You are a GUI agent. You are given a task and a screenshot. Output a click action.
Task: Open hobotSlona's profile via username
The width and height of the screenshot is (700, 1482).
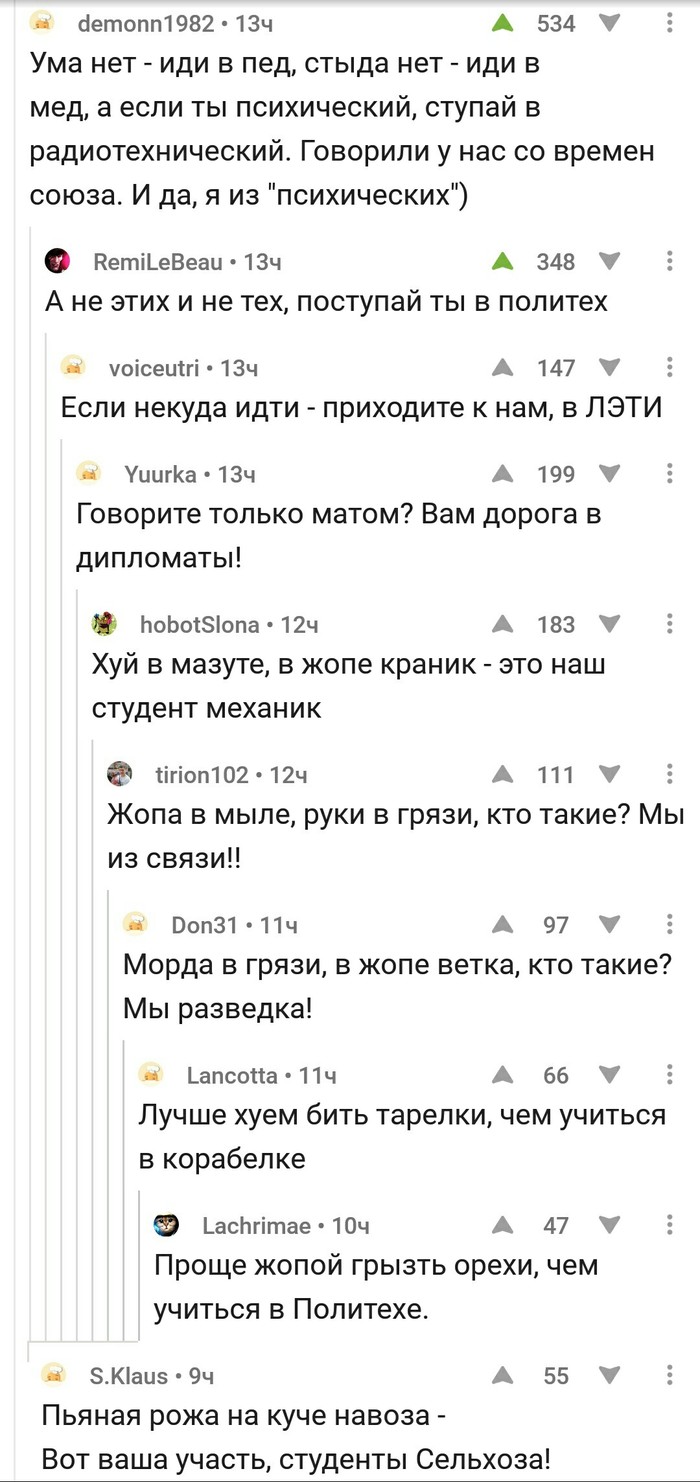click(200, 625)
